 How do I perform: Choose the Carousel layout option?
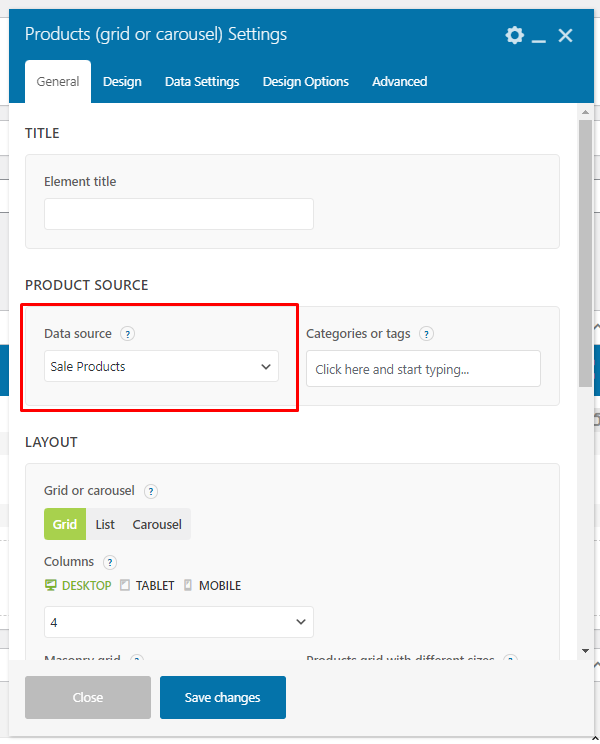click(x=157, y=524)
